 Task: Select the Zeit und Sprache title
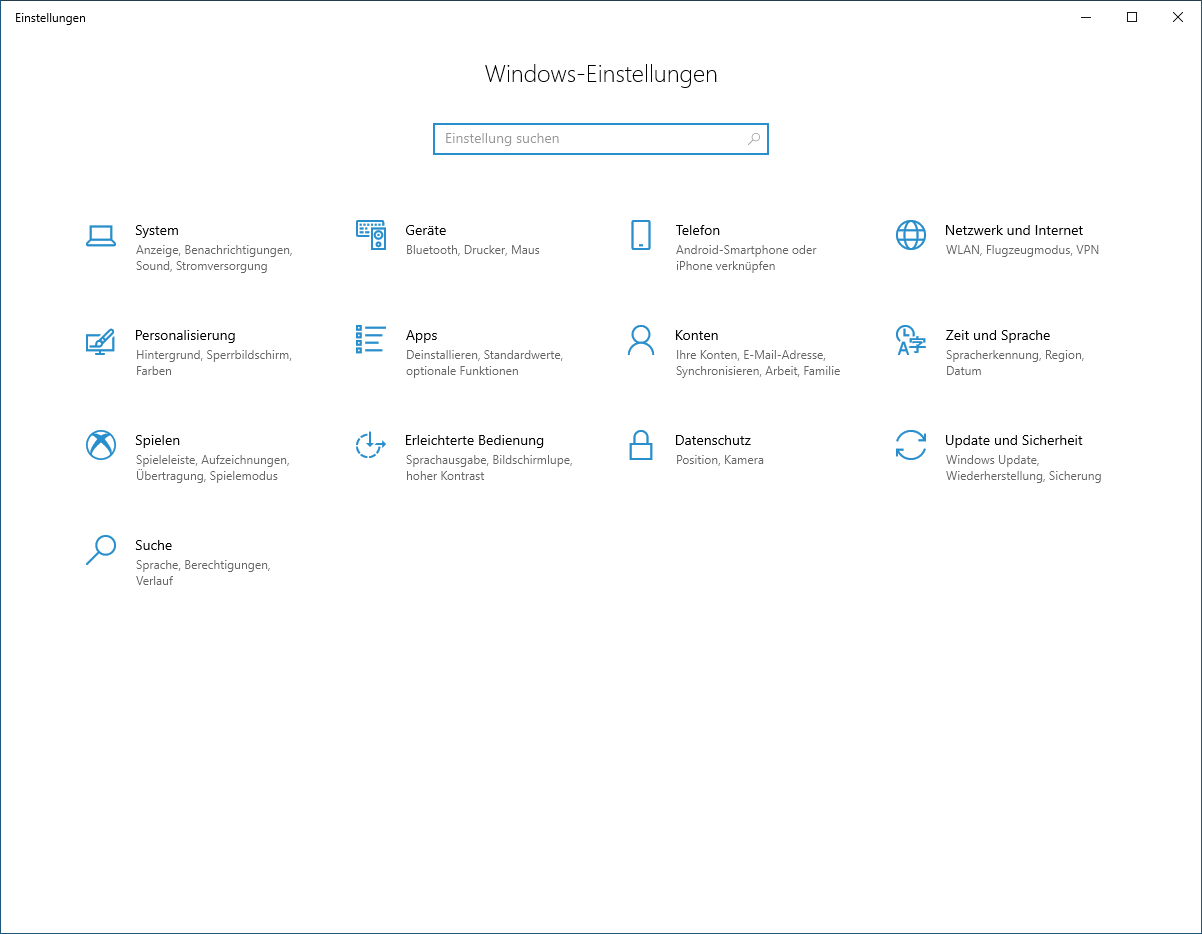(998, 335)
